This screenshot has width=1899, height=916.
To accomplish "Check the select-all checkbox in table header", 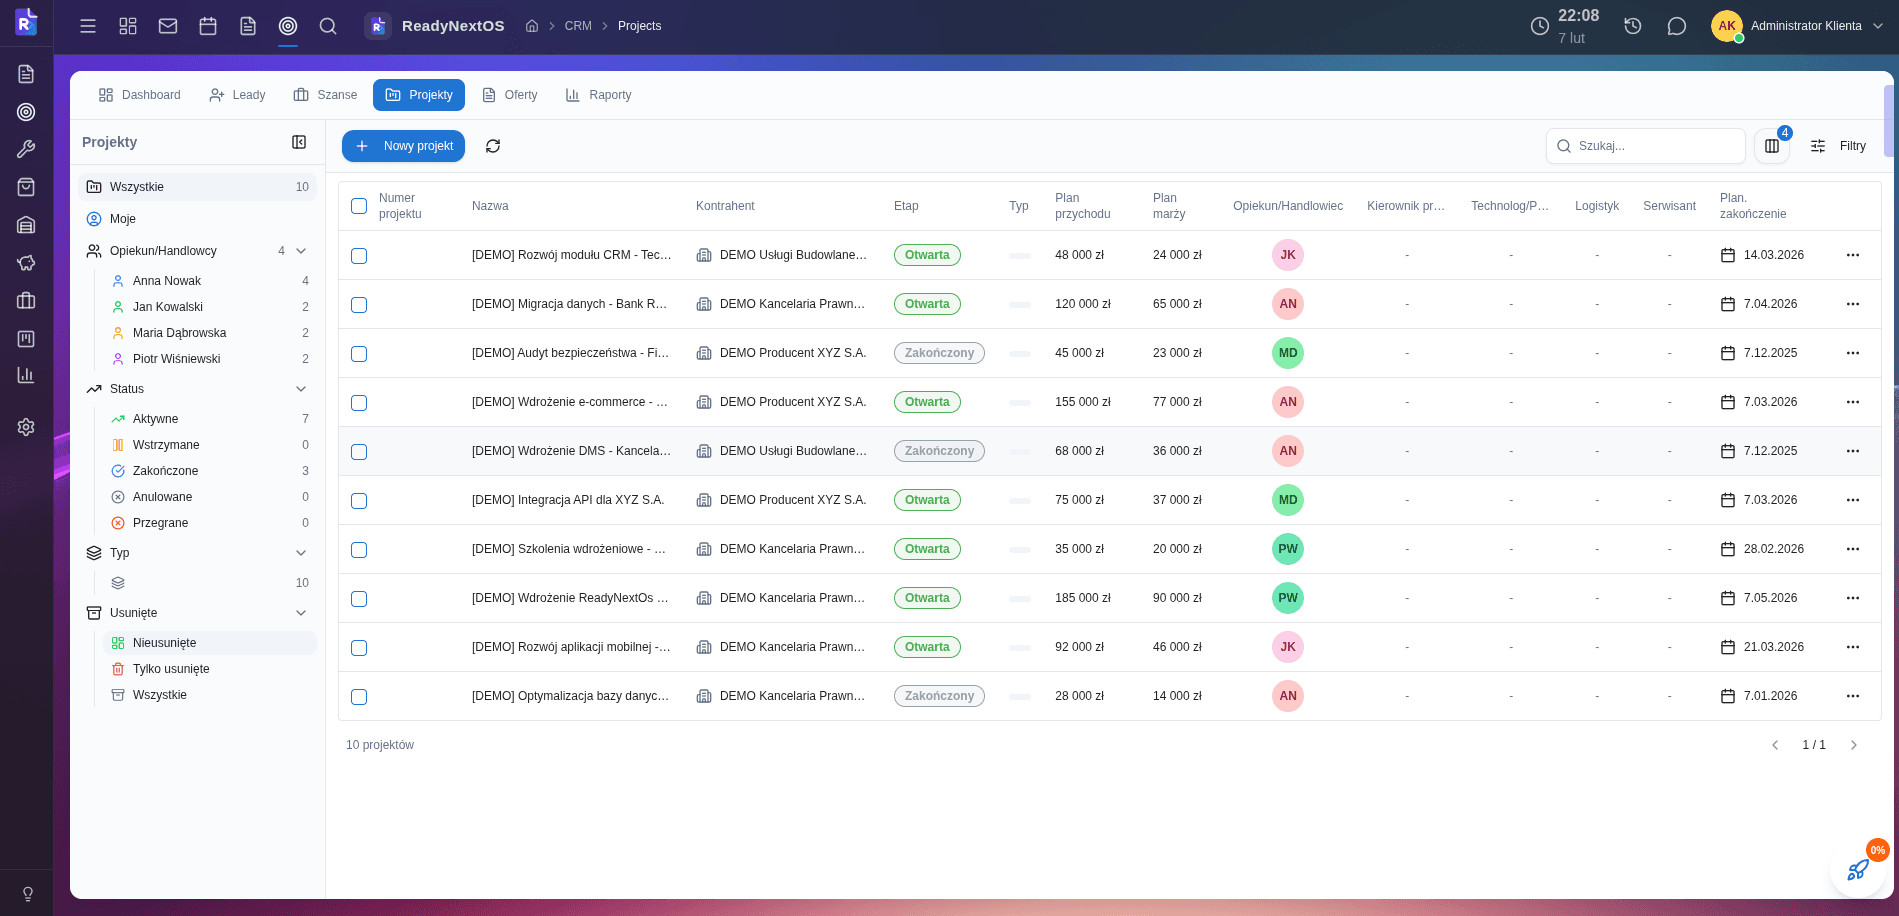I will pos(359,206).
